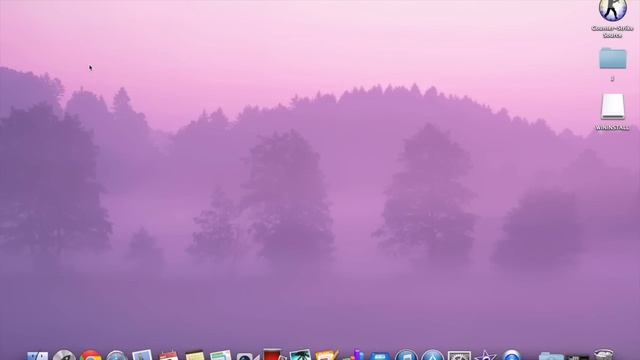Open Calendar from the Dock
640x360 pixels.
169,356
